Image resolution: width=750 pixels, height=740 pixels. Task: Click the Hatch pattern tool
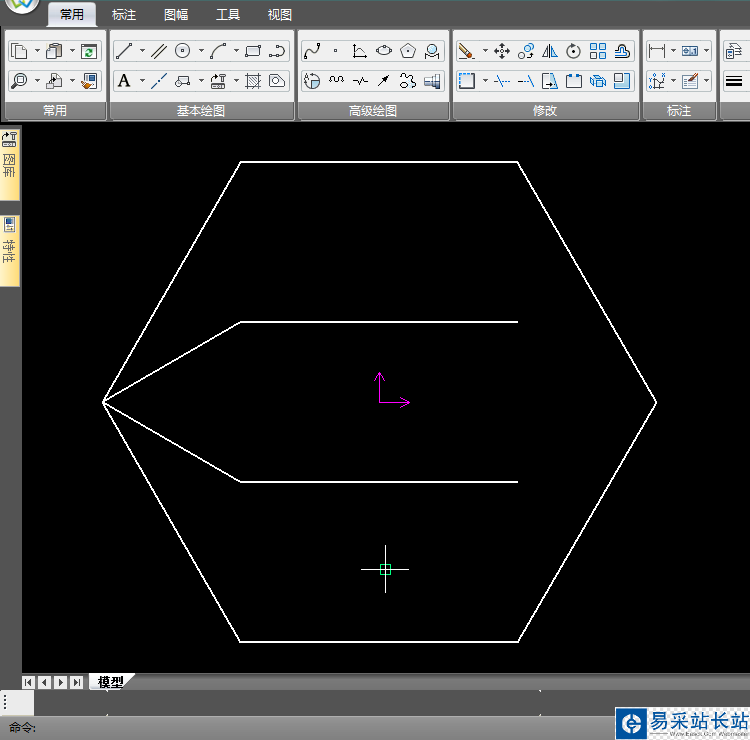tap(253, 81)
